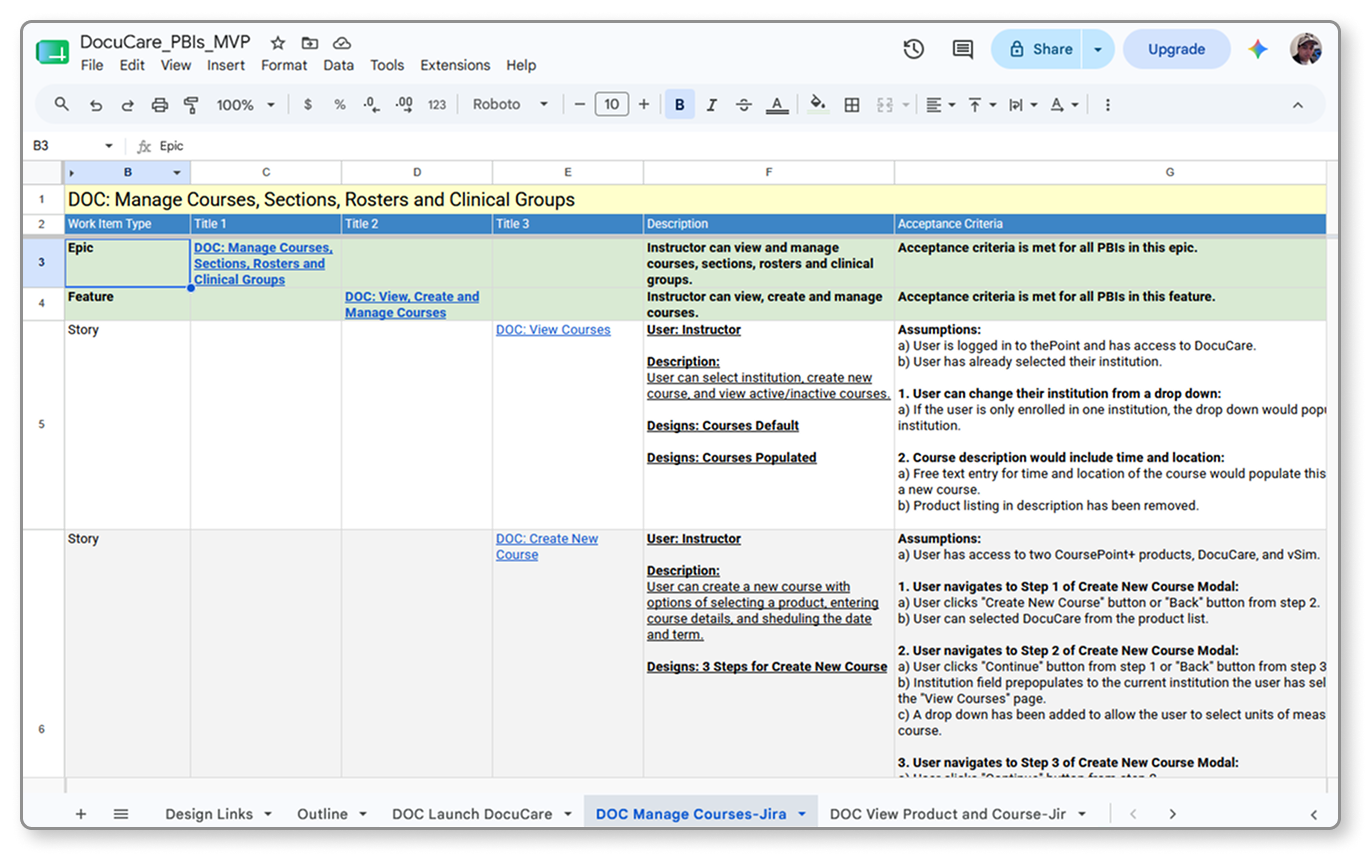Open the View menu
Viewport: 1367px width, 856px height.
coord(176,65)
